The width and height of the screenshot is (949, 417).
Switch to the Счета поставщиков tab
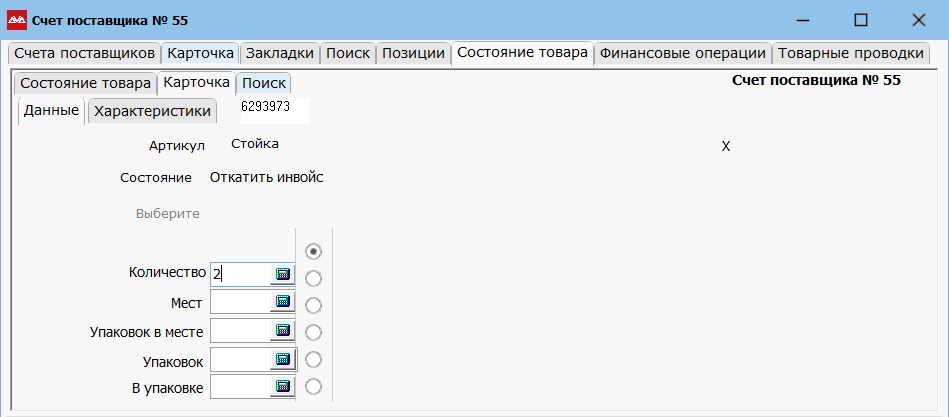(x=85, y=53)
